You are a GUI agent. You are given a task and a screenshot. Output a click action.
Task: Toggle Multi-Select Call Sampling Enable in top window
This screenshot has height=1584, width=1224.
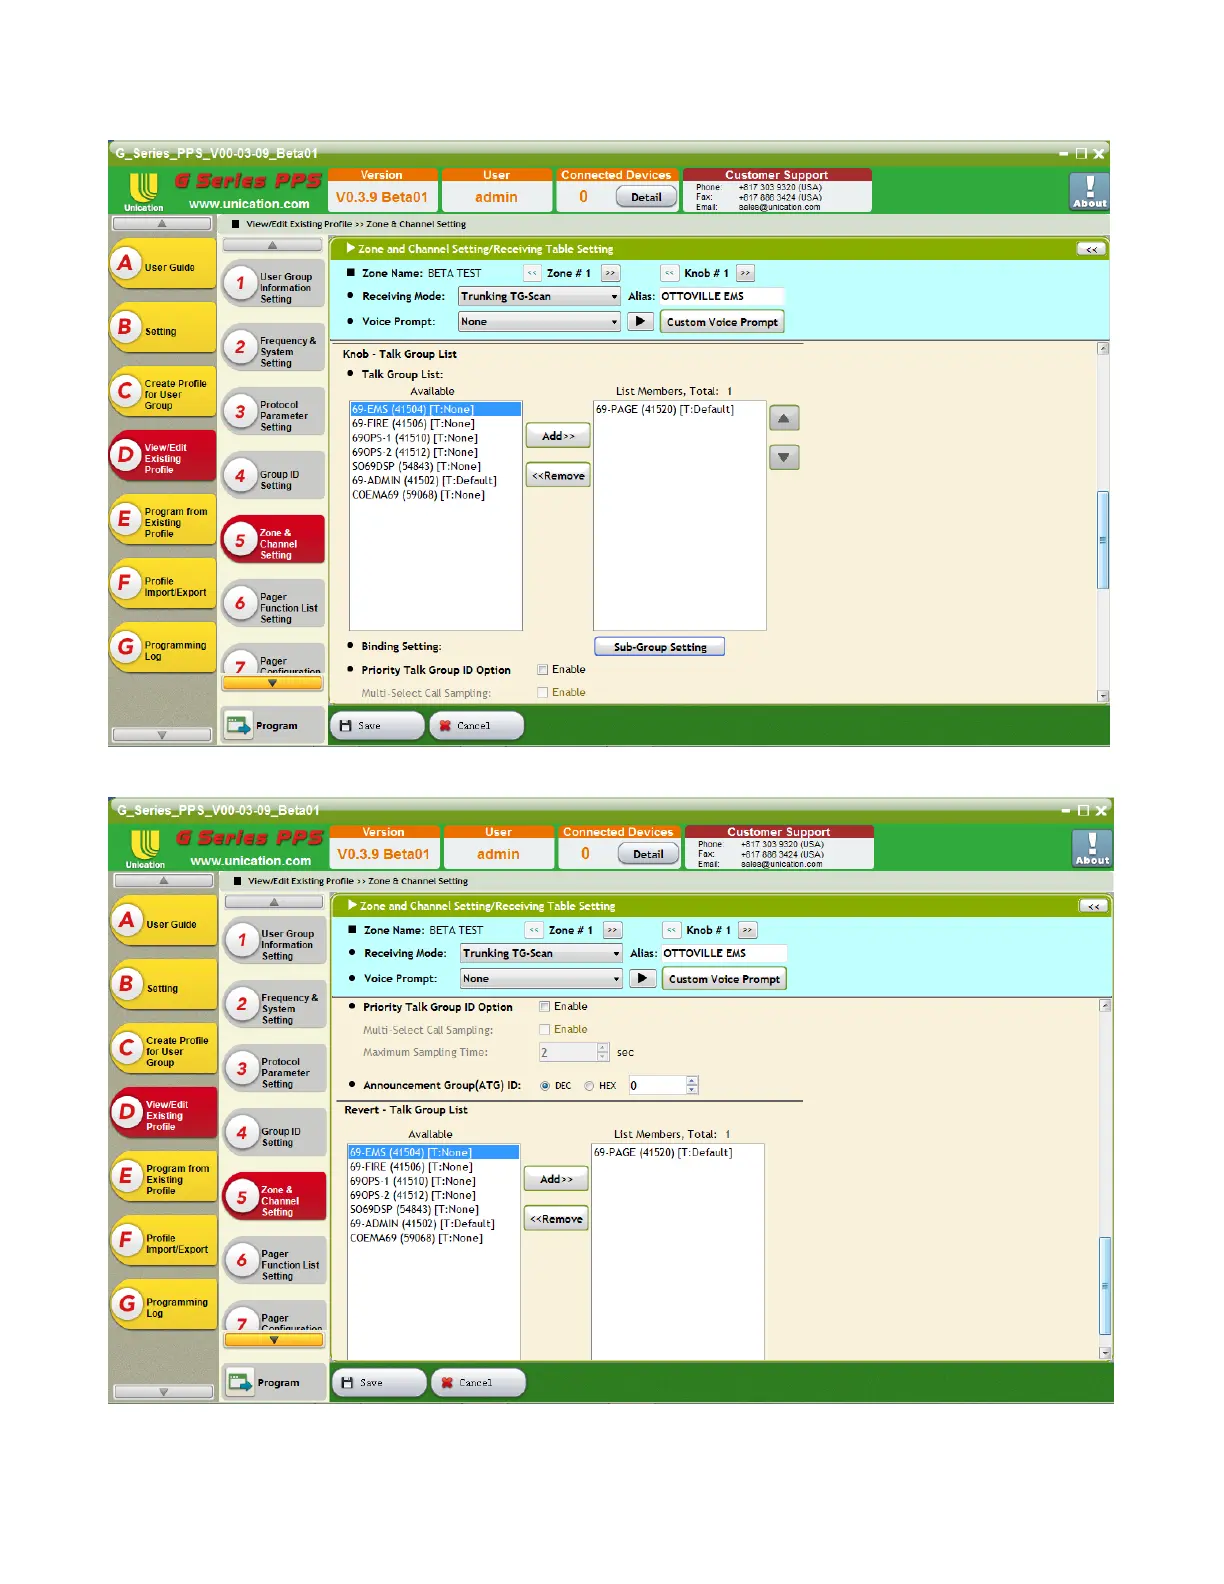543,692
